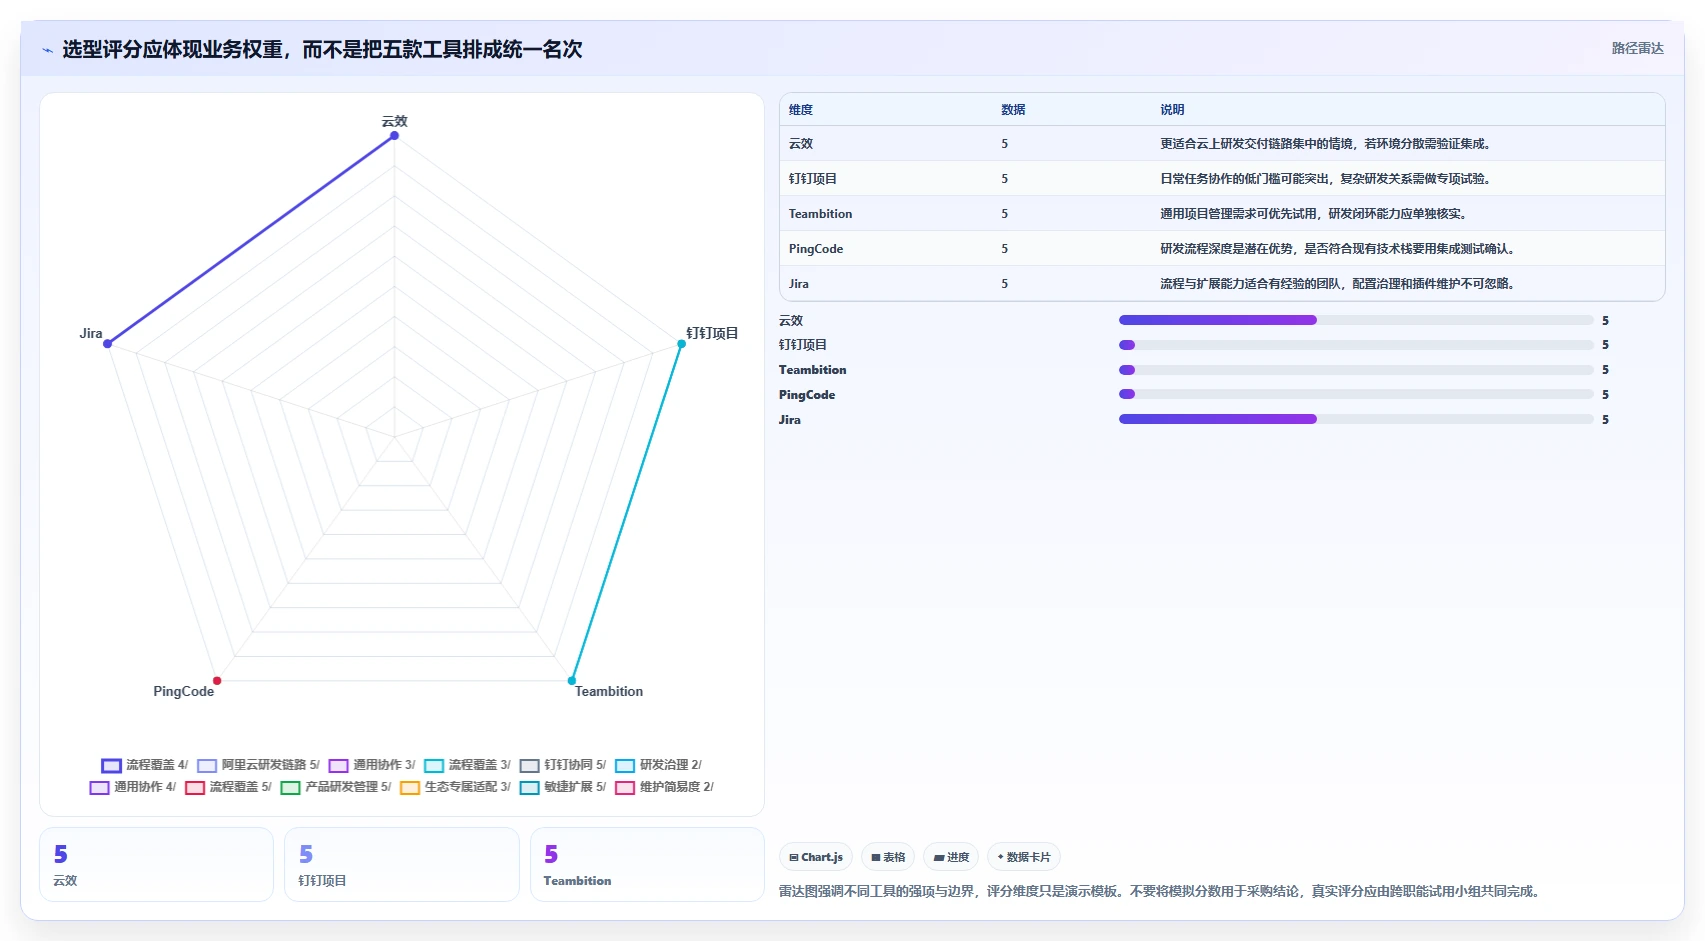Click the 数据卡片 chip
The height and width of the screenshot is (941, 1705).
pos(1024,857)
